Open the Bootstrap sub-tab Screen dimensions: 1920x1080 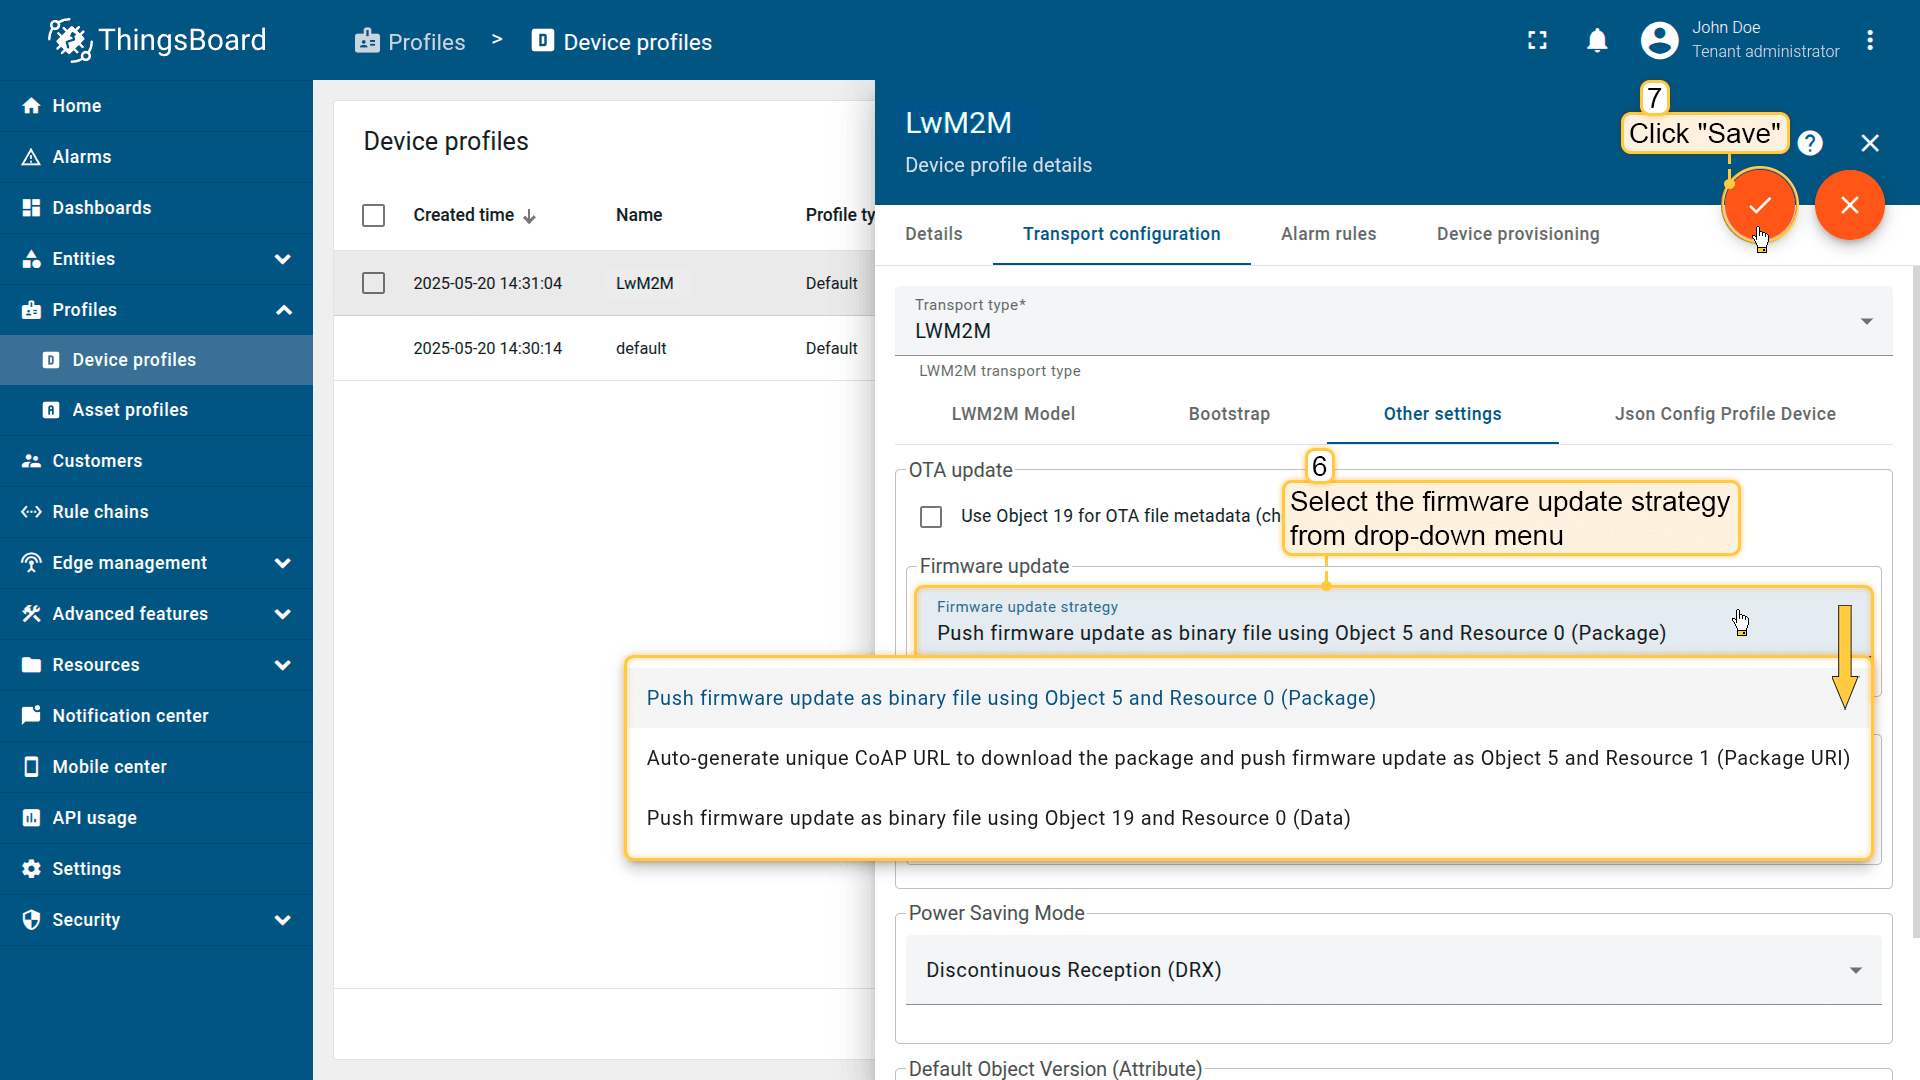coord(1229,414)
